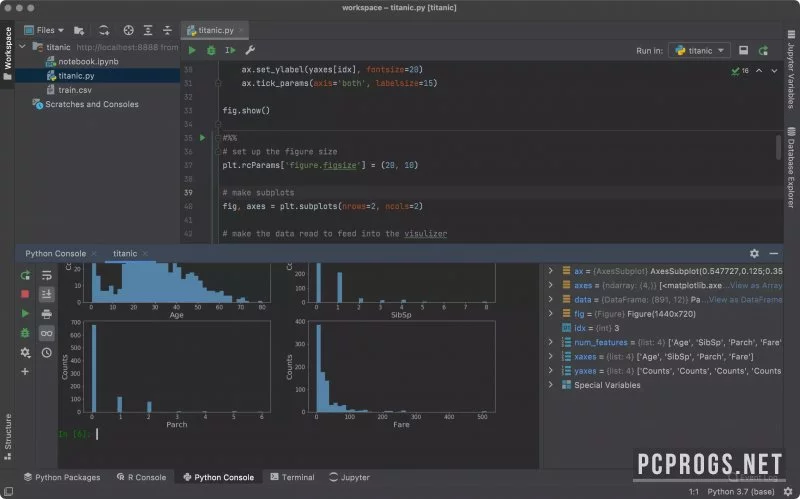
Task: Rerun the console using the green reload icon
Action: tap(25, 276)
